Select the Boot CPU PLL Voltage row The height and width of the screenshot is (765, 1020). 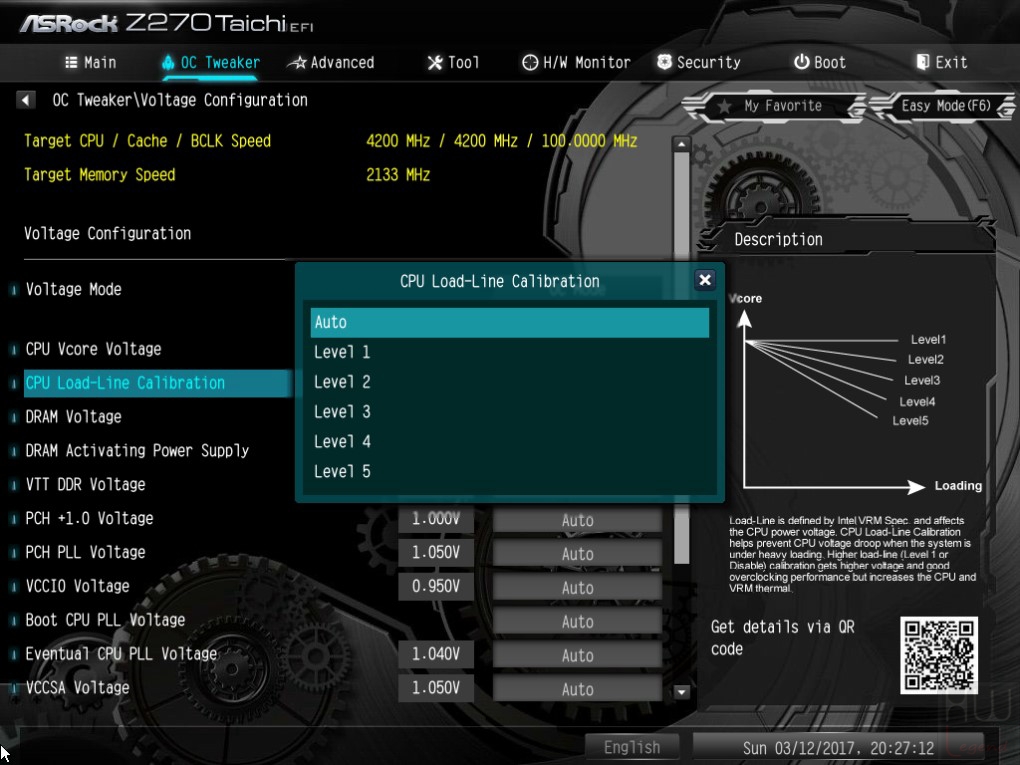(105, 620)
